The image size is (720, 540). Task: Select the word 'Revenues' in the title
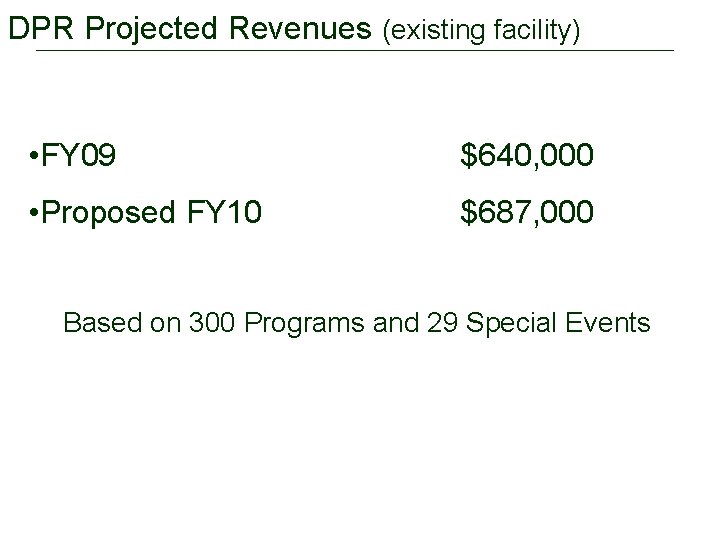[300, 28]
